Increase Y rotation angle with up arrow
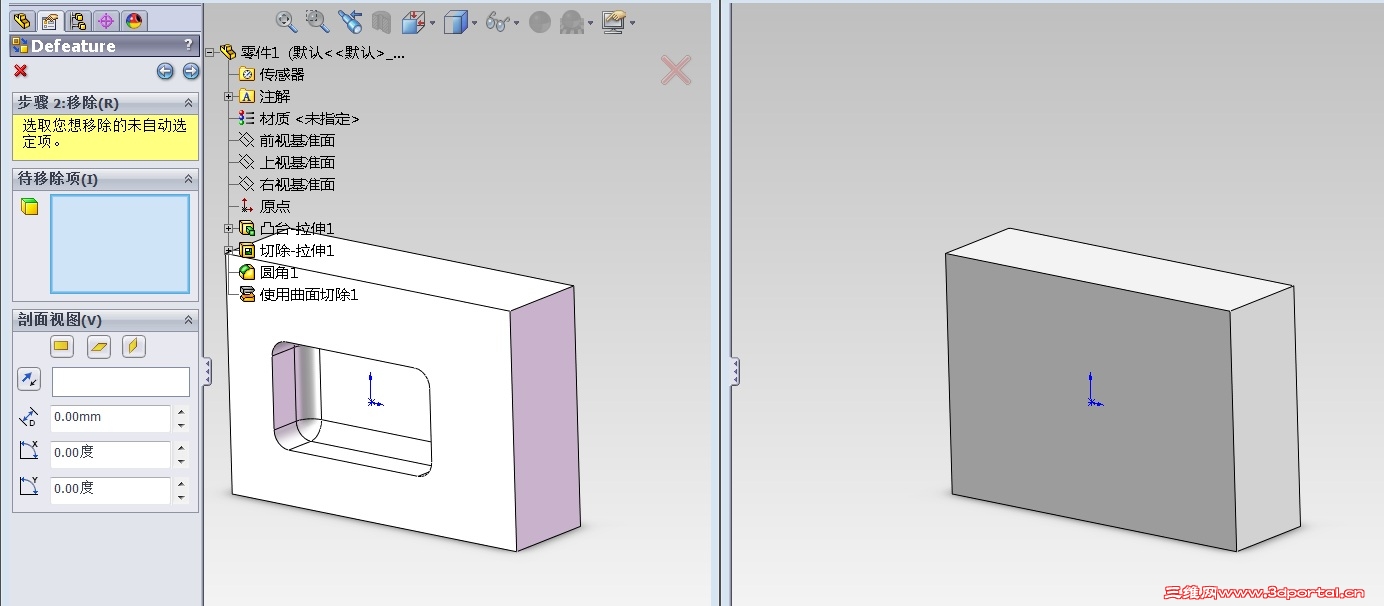The height and width of the screenshot is (606, 1384). 181,483
